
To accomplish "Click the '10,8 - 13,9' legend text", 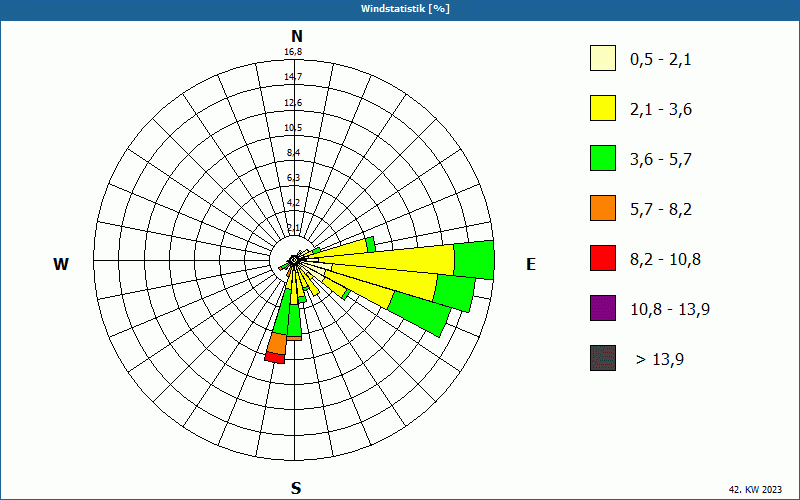I will pos(670,310).
